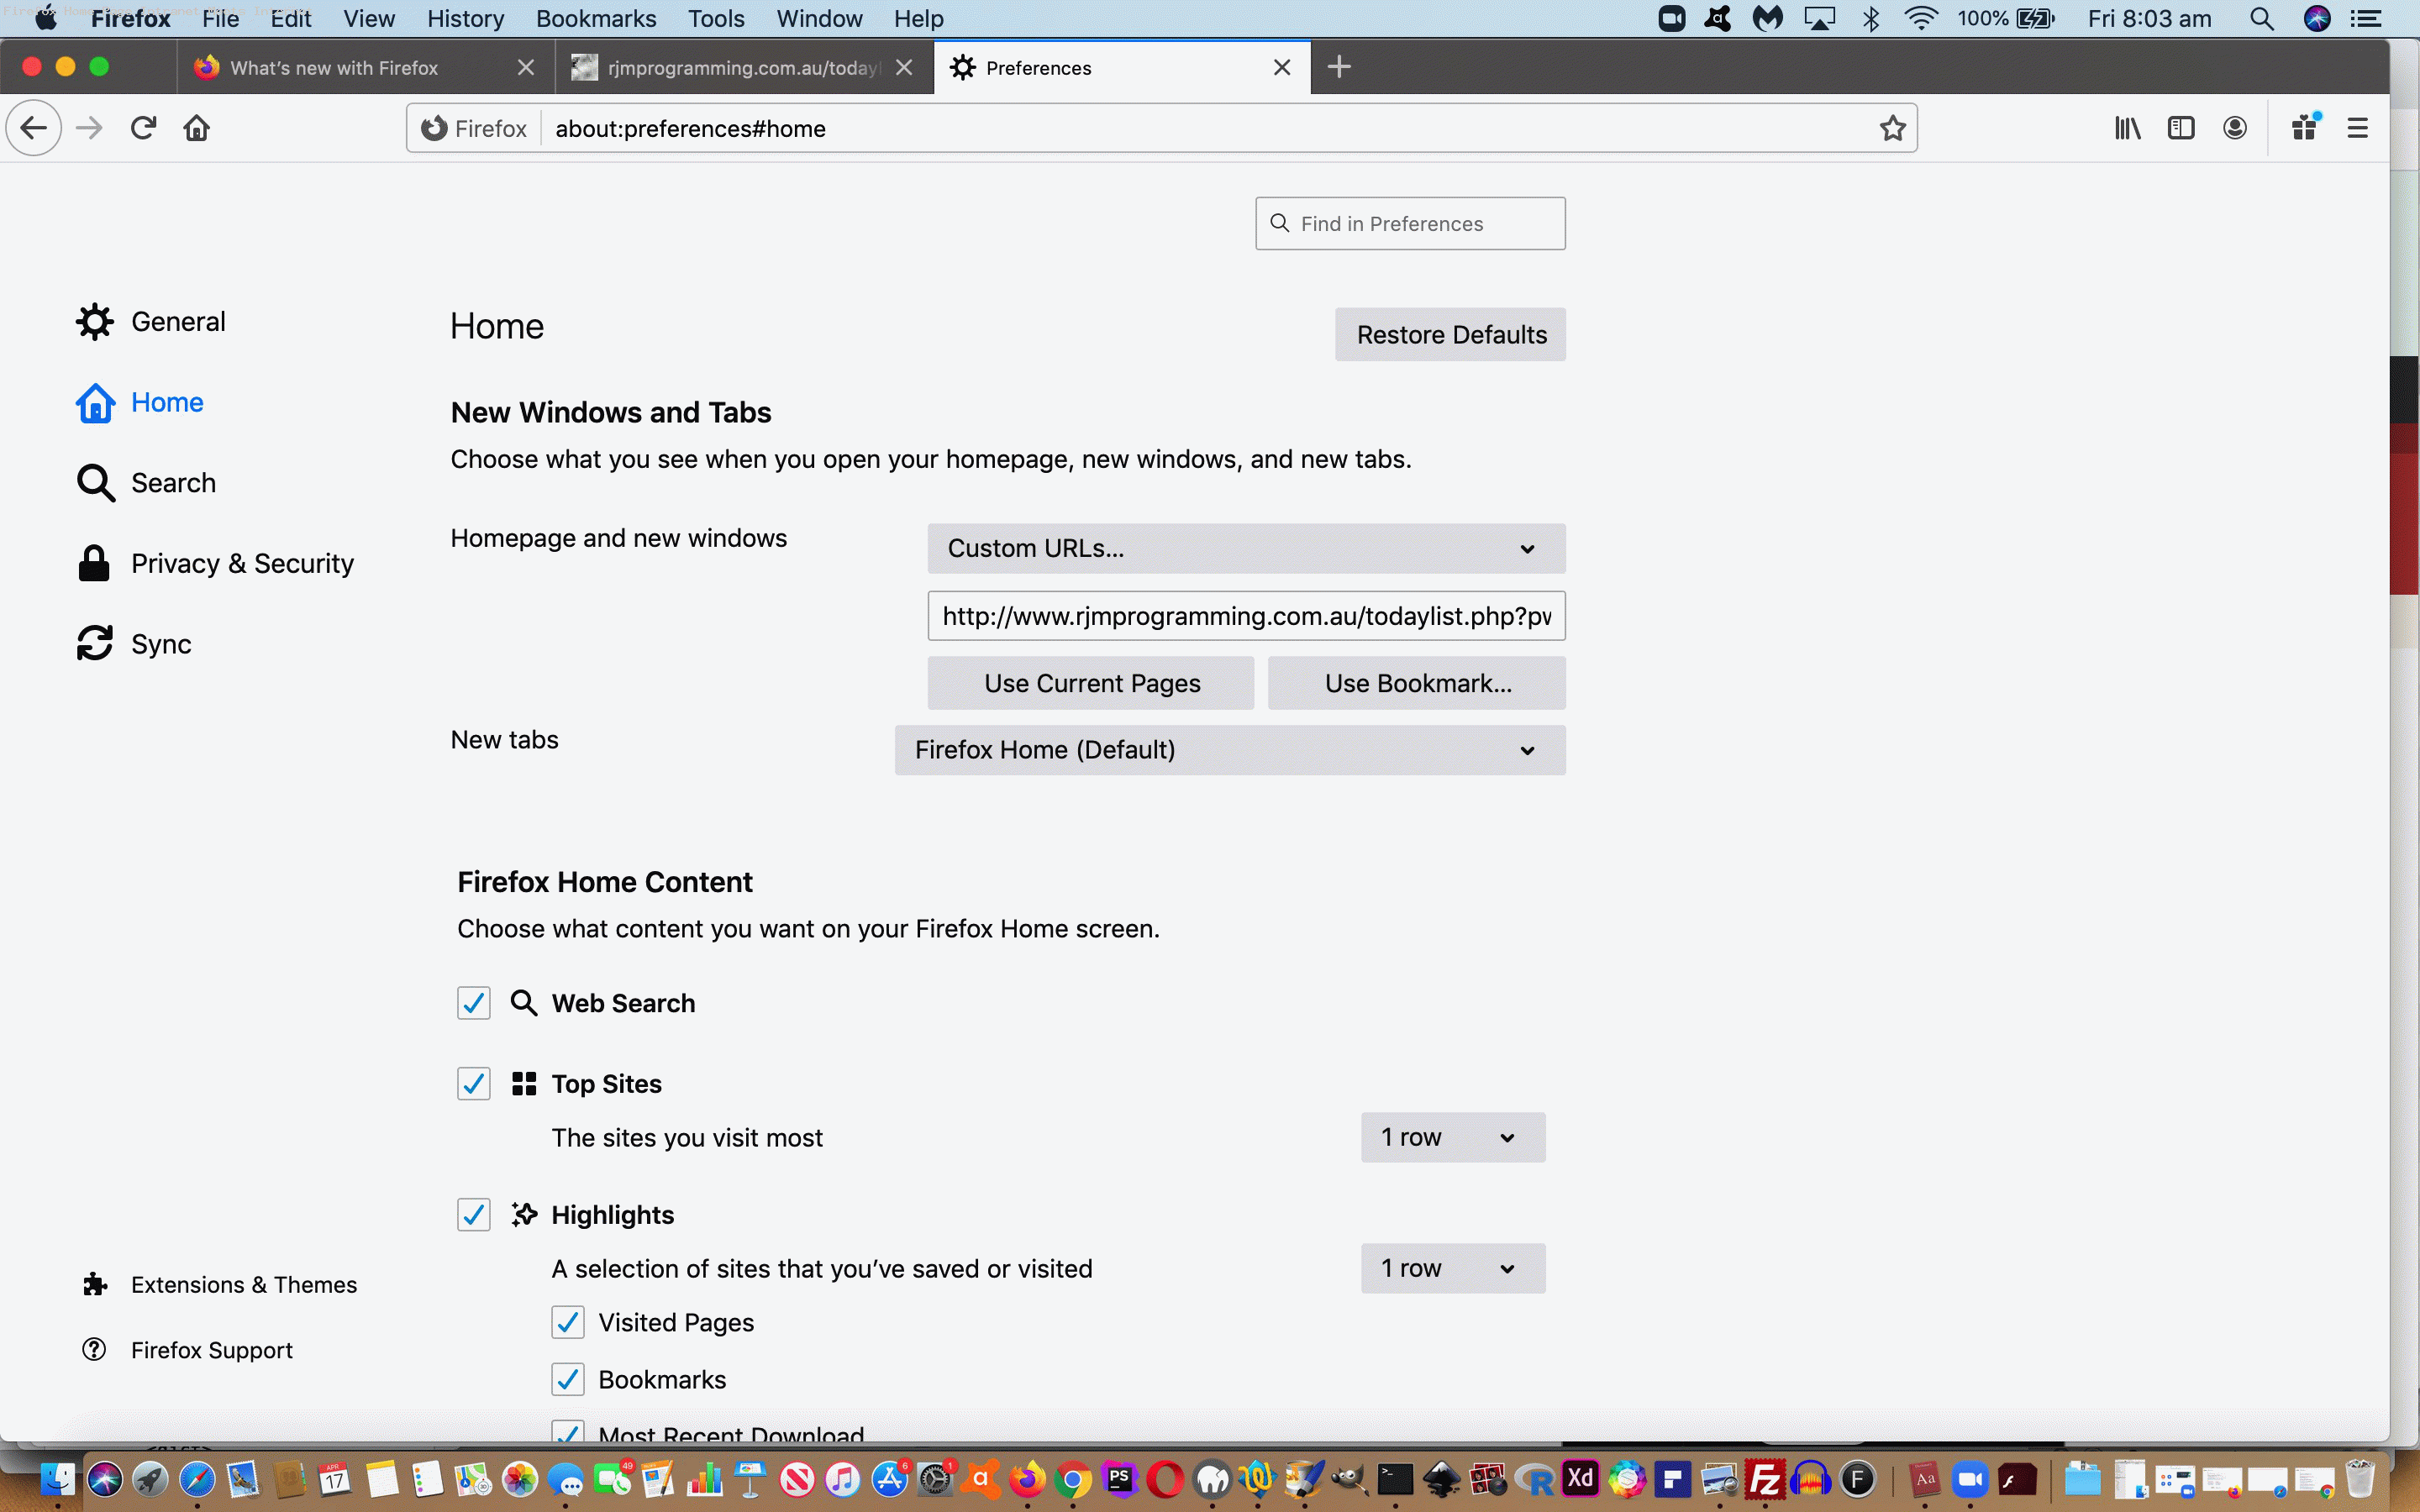This screenshot has height=1512, width=2420.
Task: Click the Find in Preferences search field
Action: pyautogui.click(x=1410, y=224)
